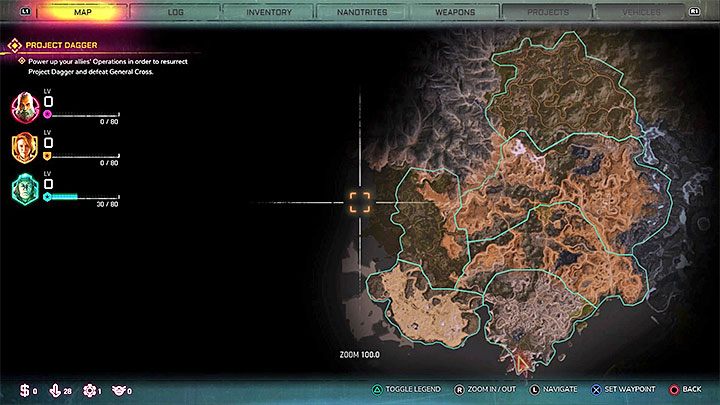Click the pink ally's level box
This screenshot has width=720, height=405.
(48, 101)
